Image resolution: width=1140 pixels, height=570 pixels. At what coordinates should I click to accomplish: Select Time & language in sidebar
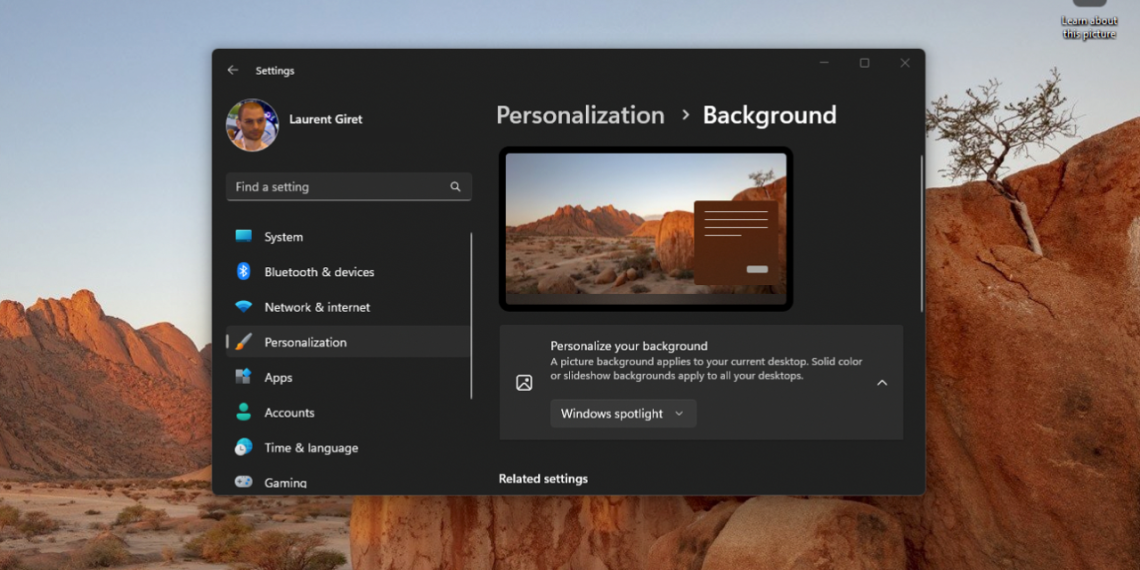click(310, 448)
